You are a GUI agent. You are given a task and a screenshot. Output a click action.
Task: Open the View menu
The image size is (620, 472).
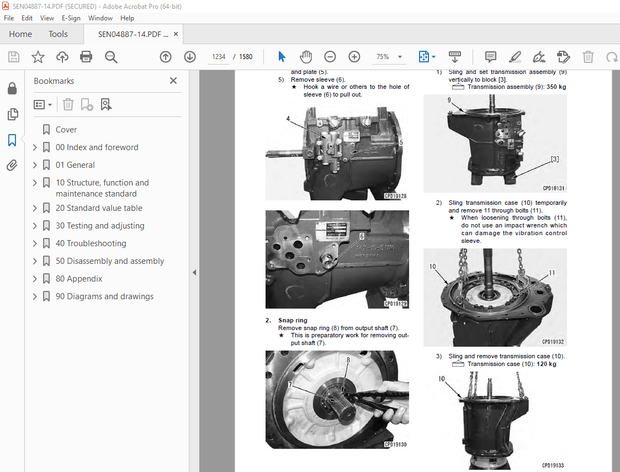pyautogui.click(x=47, y=18)
